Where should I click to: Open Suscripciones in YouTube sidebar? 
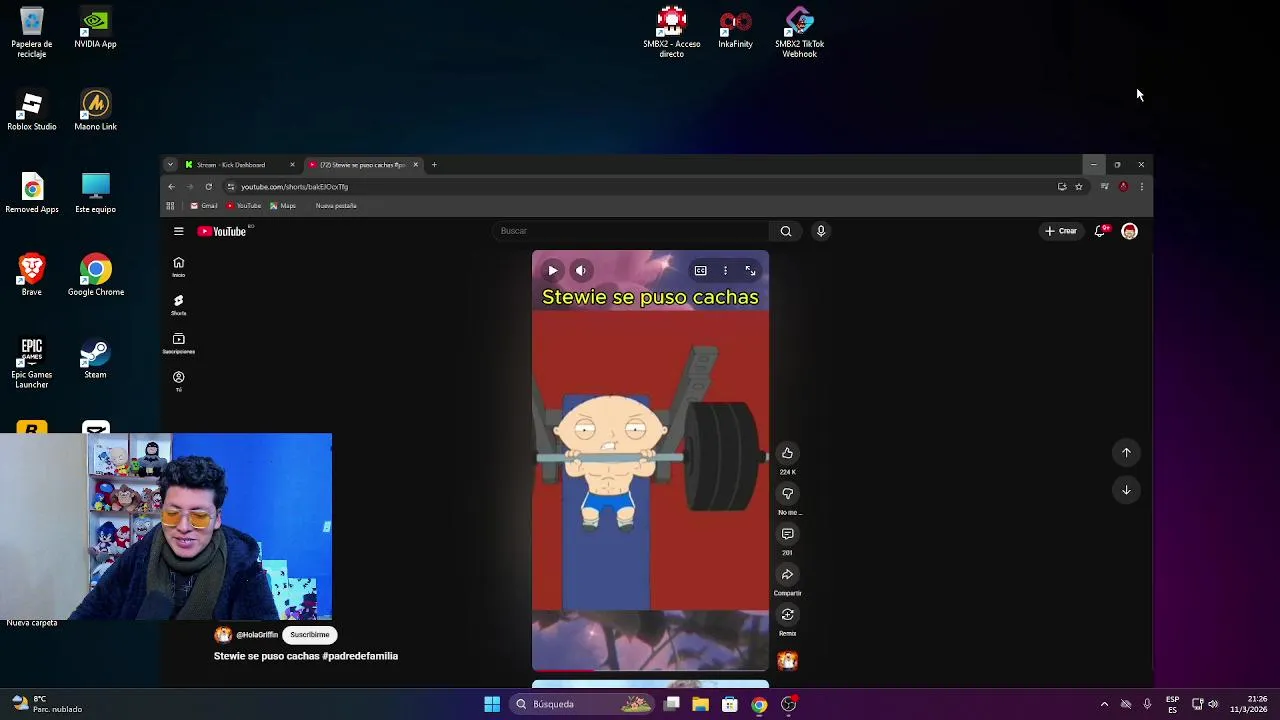(x=178, y=343)
